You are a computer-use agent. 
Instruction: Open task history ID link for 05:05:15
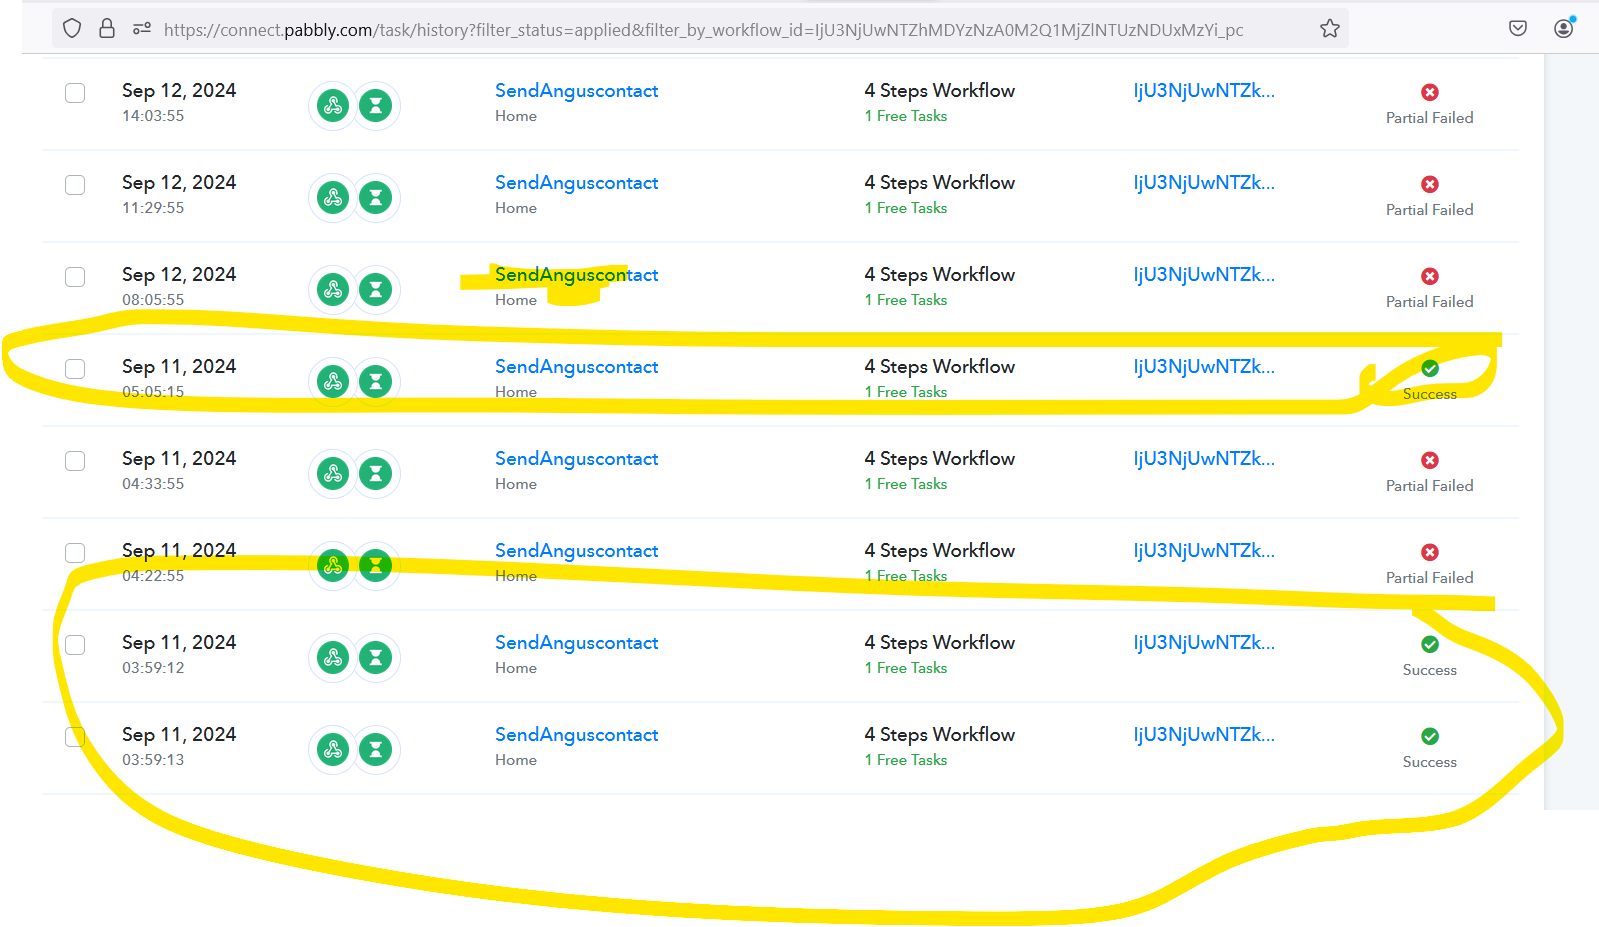pos(1204,367)
